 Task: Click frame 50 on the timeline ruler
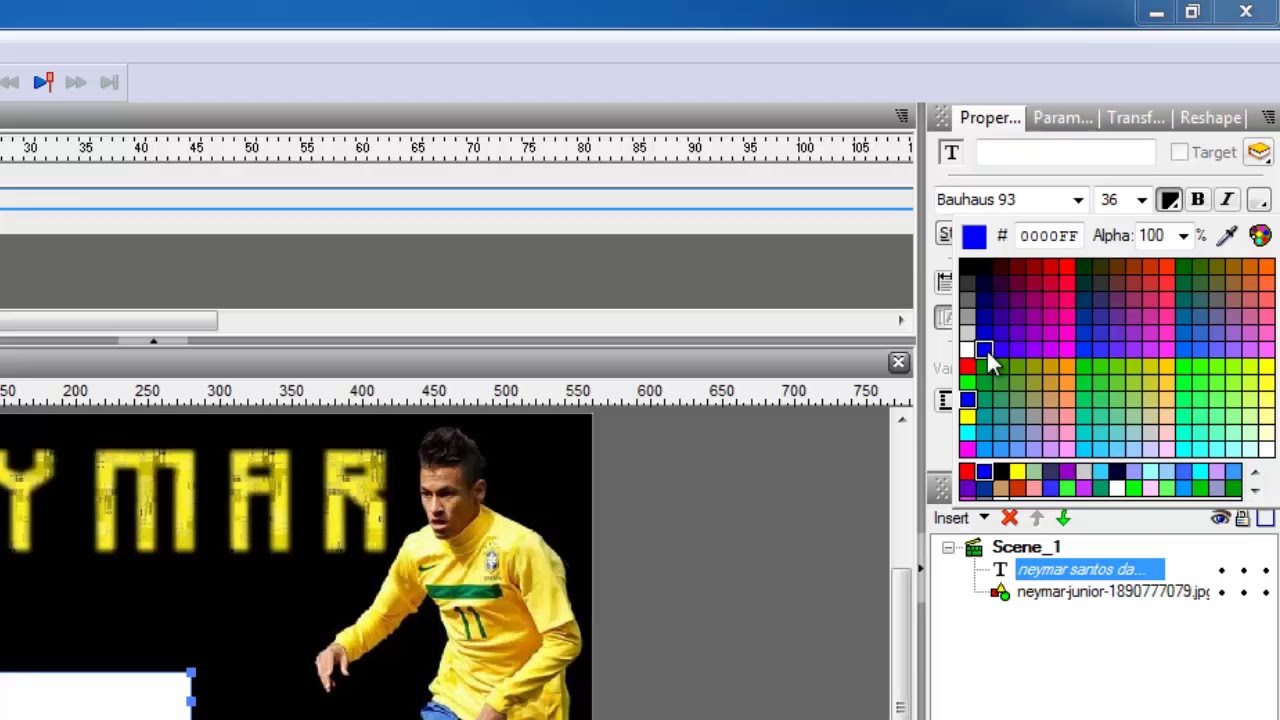(251, 148)
